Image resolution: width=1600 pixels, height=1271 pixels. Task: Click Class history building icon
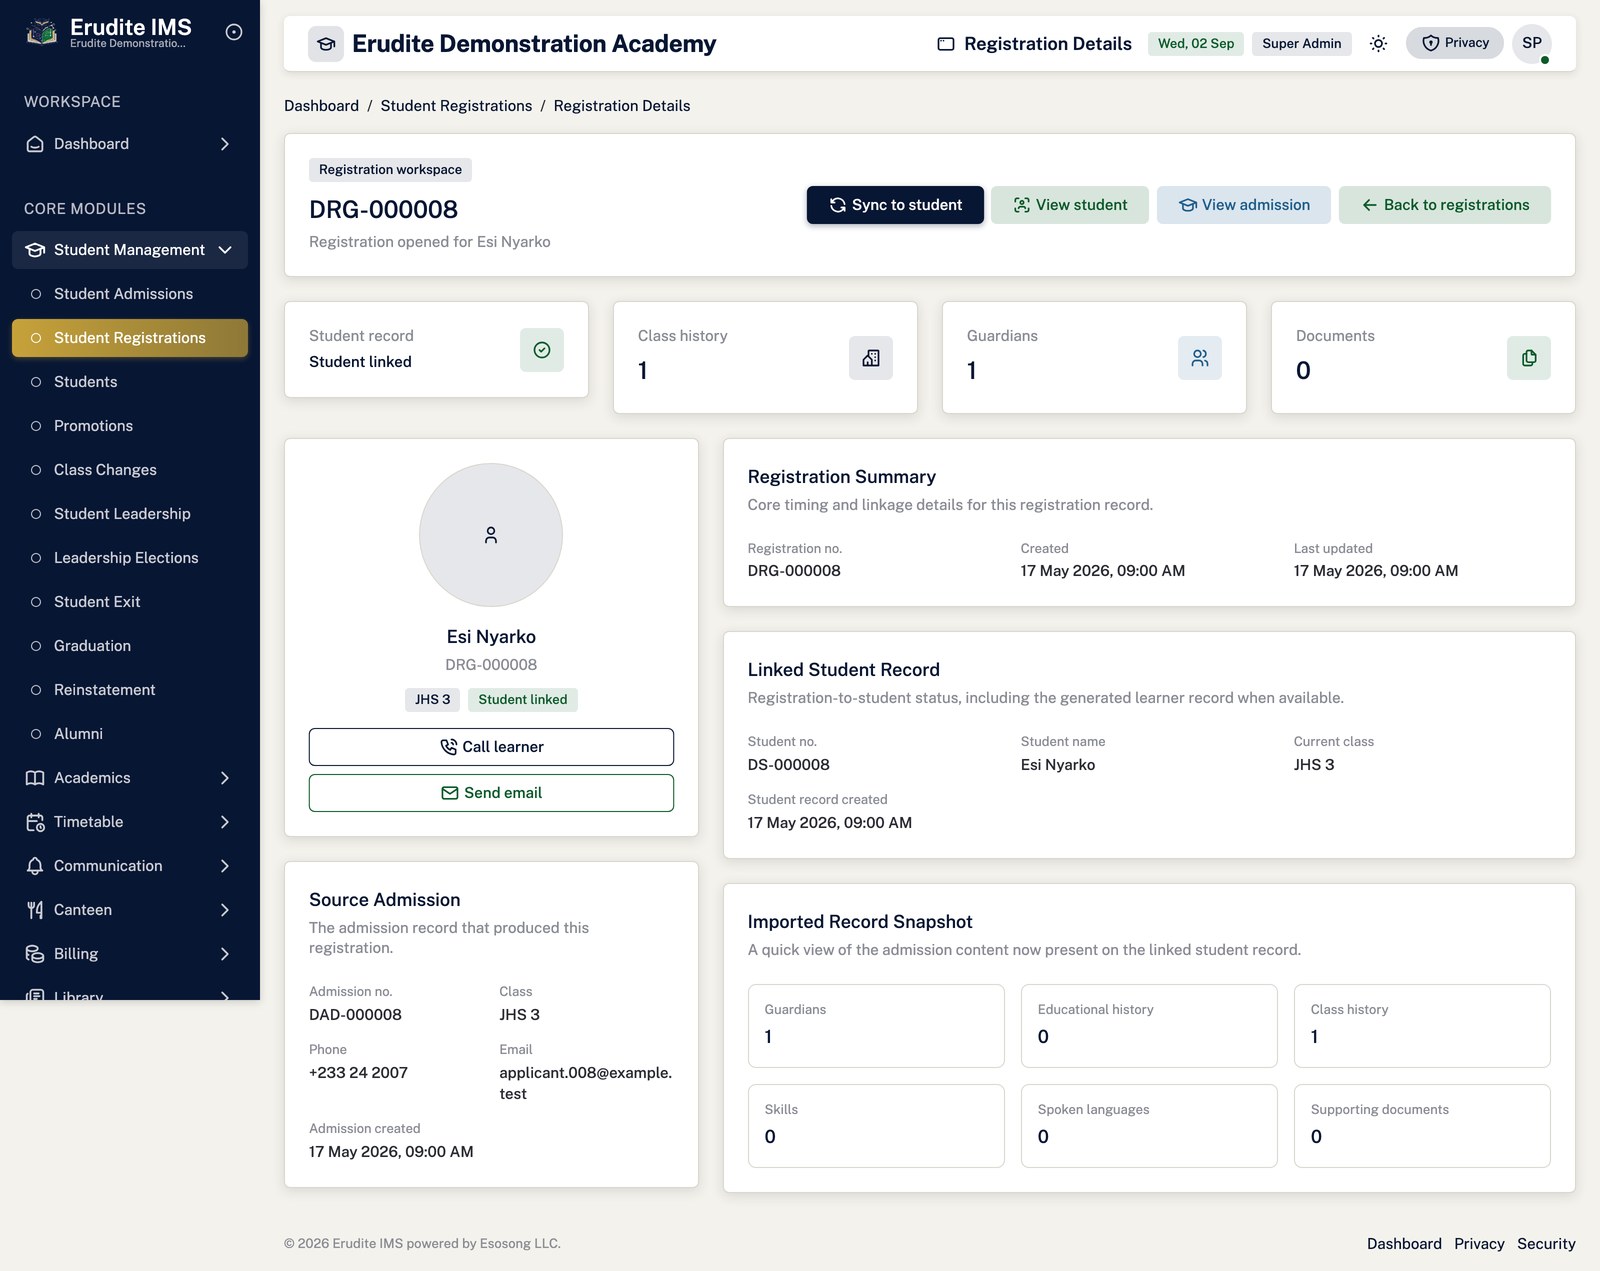tap(871, 358)
